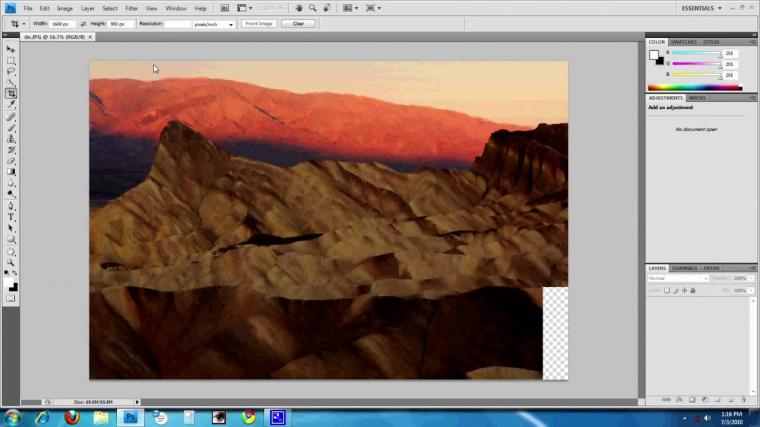
Task: Open Firefox from the Windows taskbar
Action: point(71,417)
